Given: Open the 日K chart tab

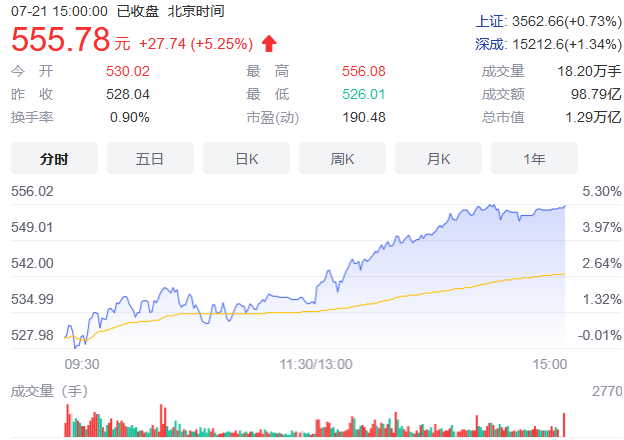Looking at the screenshot, I should pos(247,158).
